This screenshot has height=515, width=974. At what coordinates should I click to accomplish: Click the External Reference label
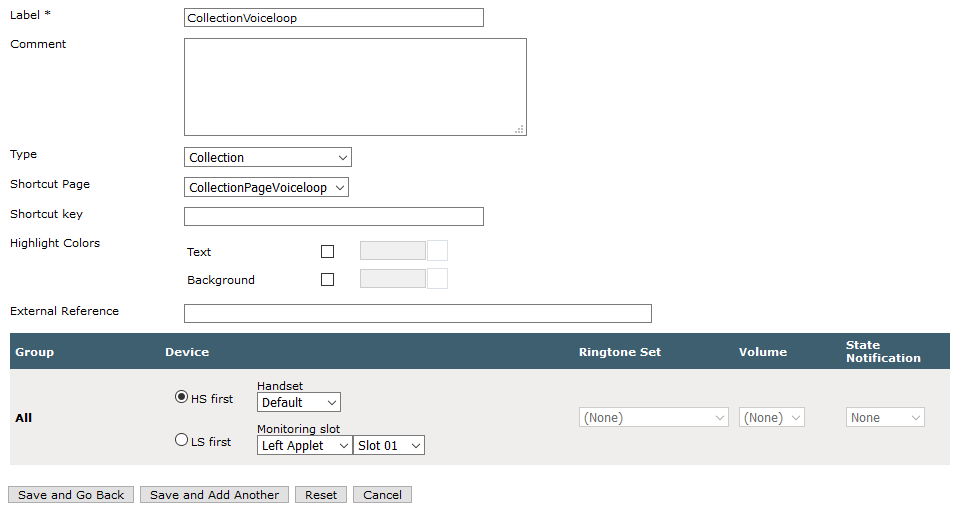click(x=64, y=311)
